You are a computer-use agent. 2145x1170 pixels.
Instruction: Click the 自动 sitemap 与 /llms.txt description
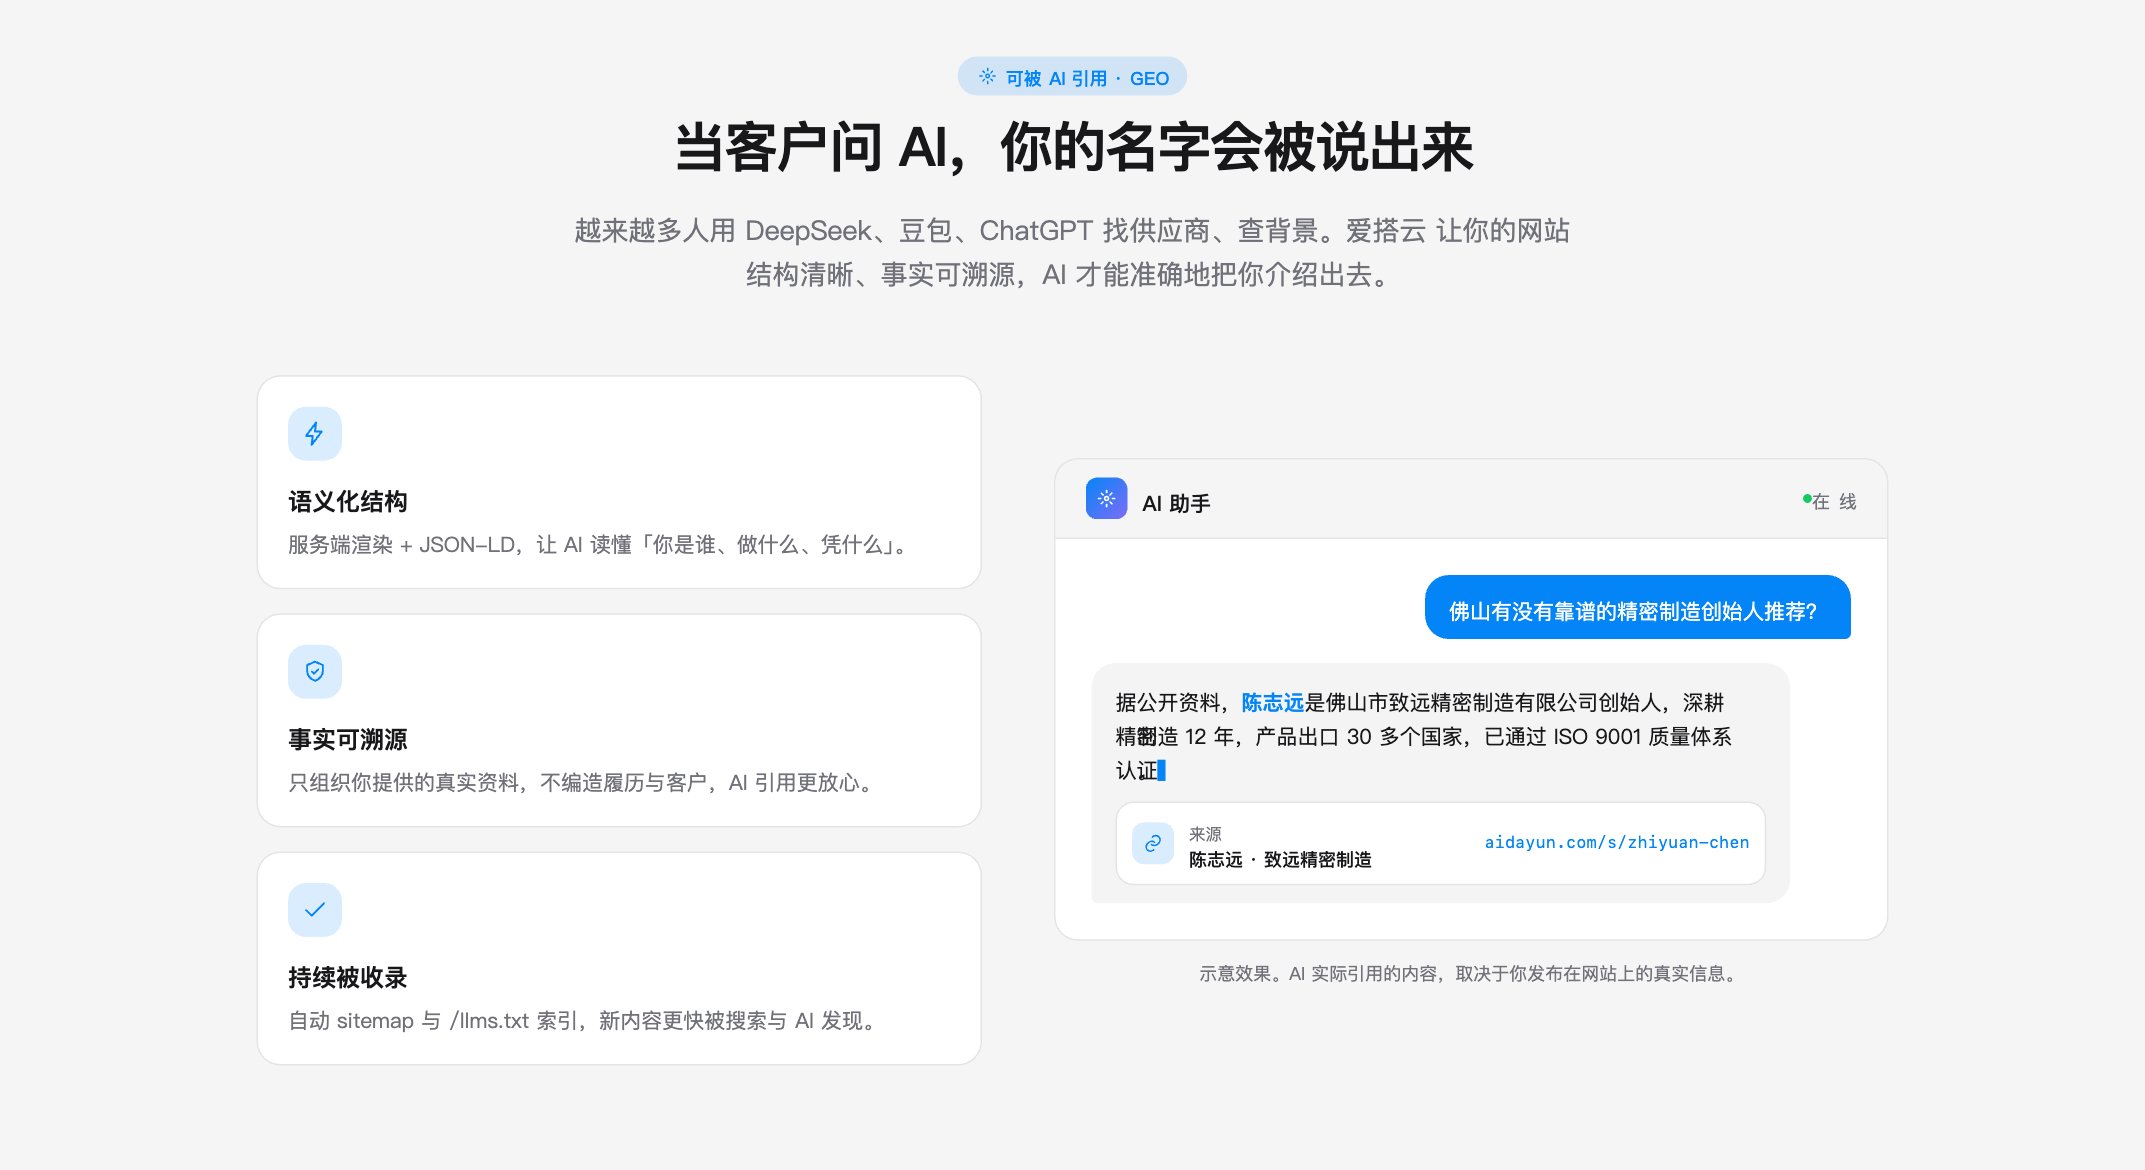[x=585, y=1021]
